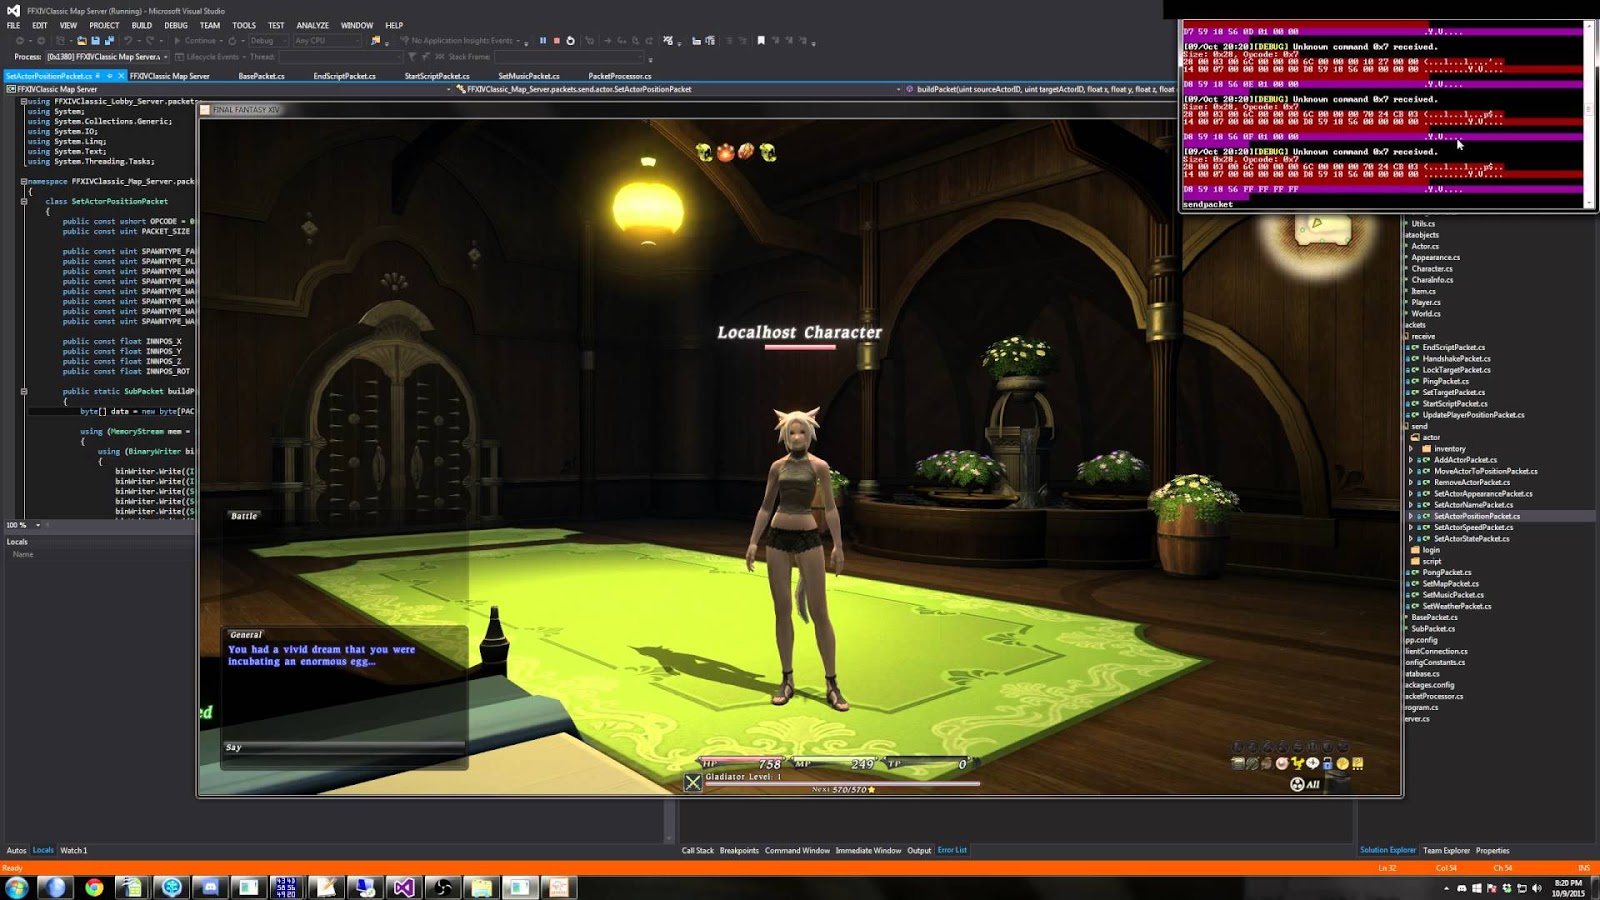Click the Save All icon
Screen dimensions: 1600x900
click(x=110, y=41)
